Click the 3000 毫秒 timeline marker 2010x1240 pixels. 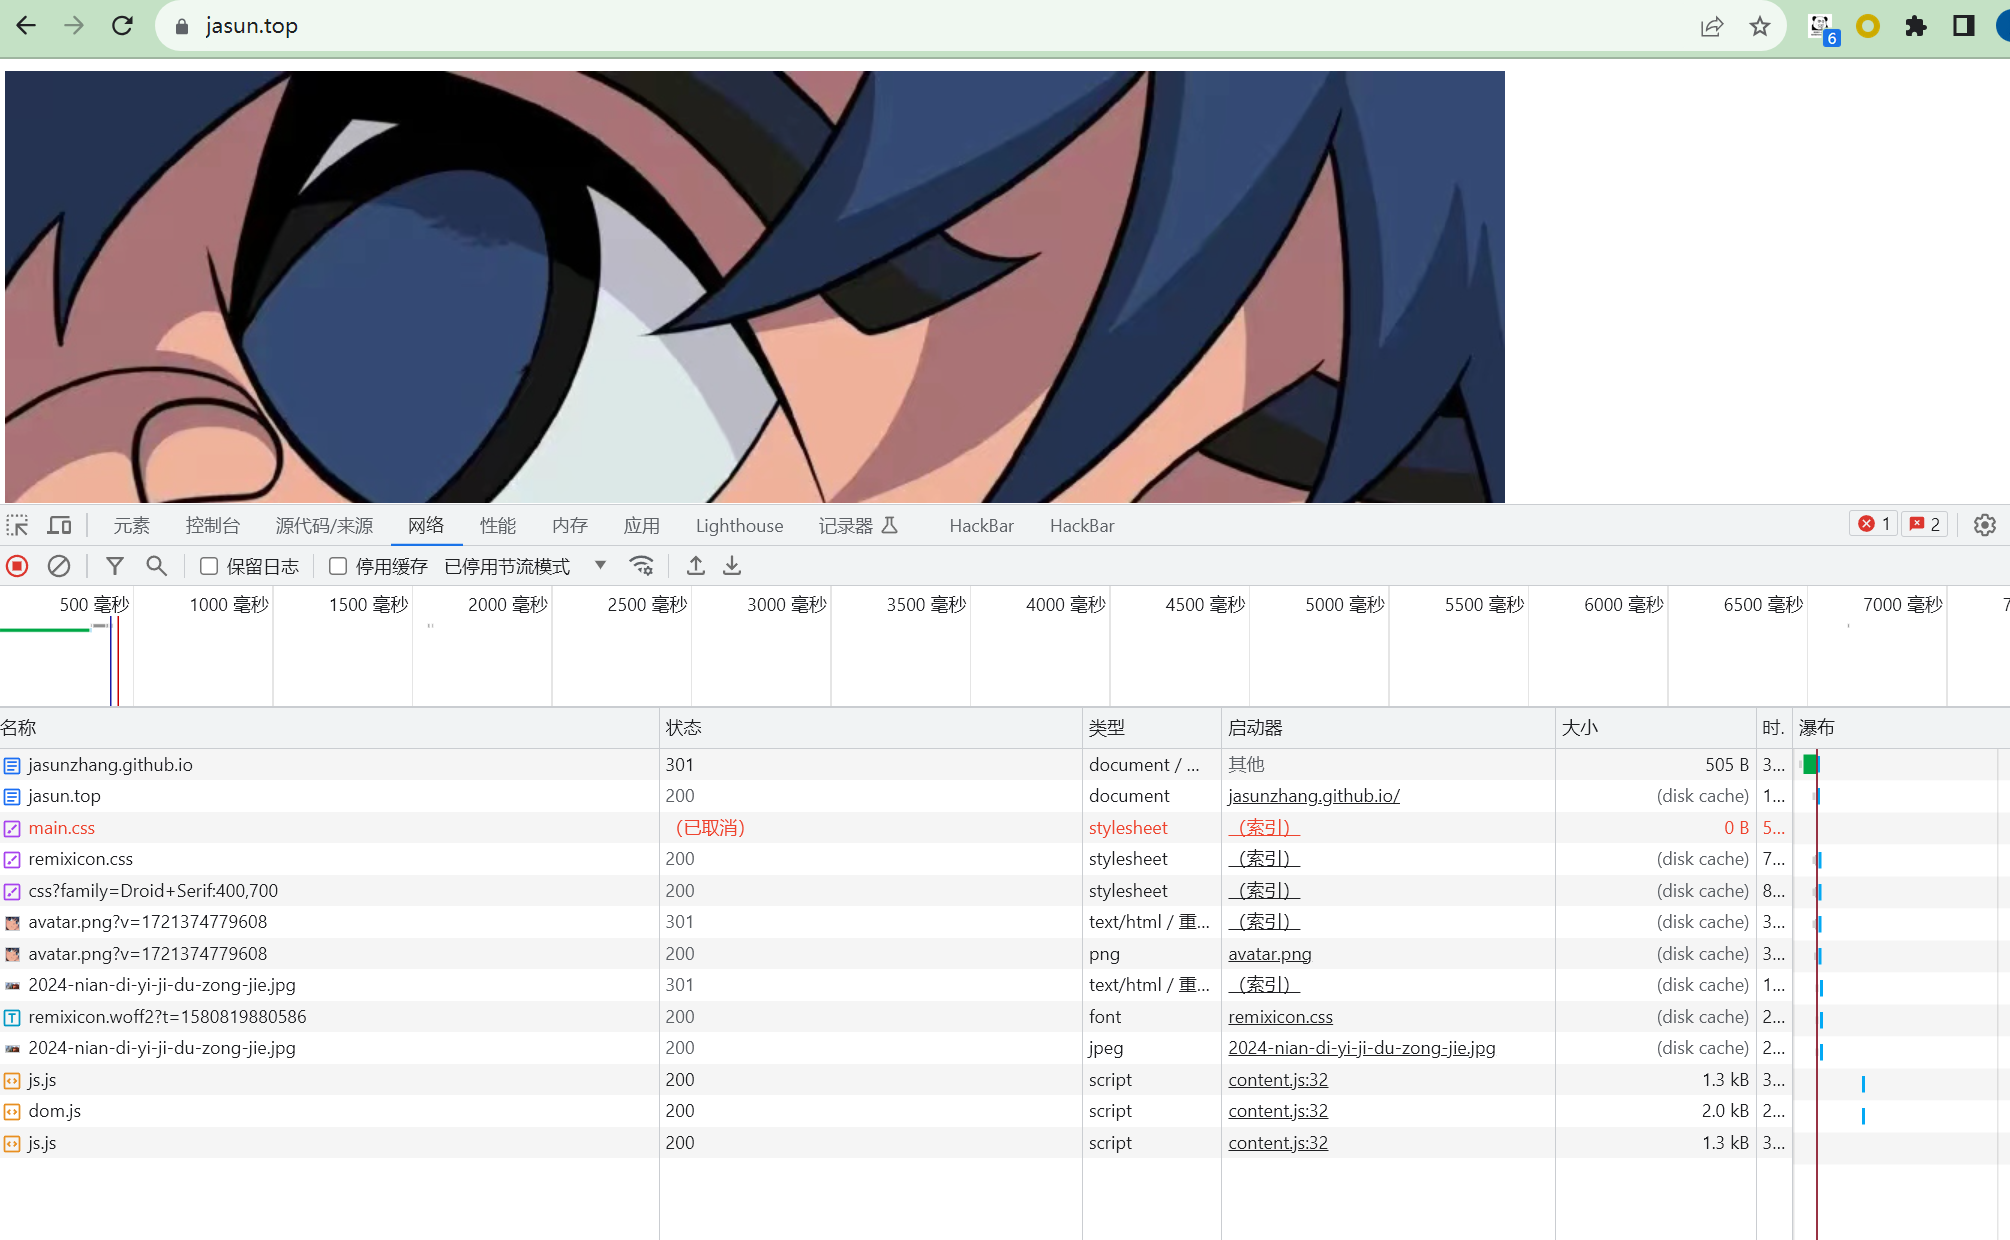click(x=787, y=605)
